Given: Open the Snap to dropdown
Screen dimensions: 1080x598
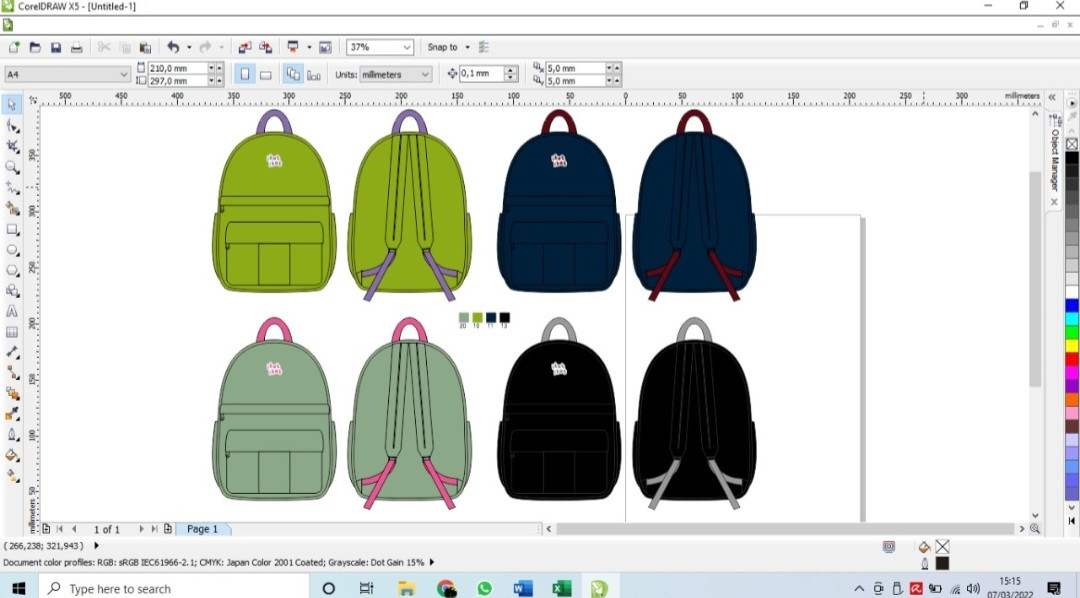Looking at the screenshot, I should pos(467,47).
